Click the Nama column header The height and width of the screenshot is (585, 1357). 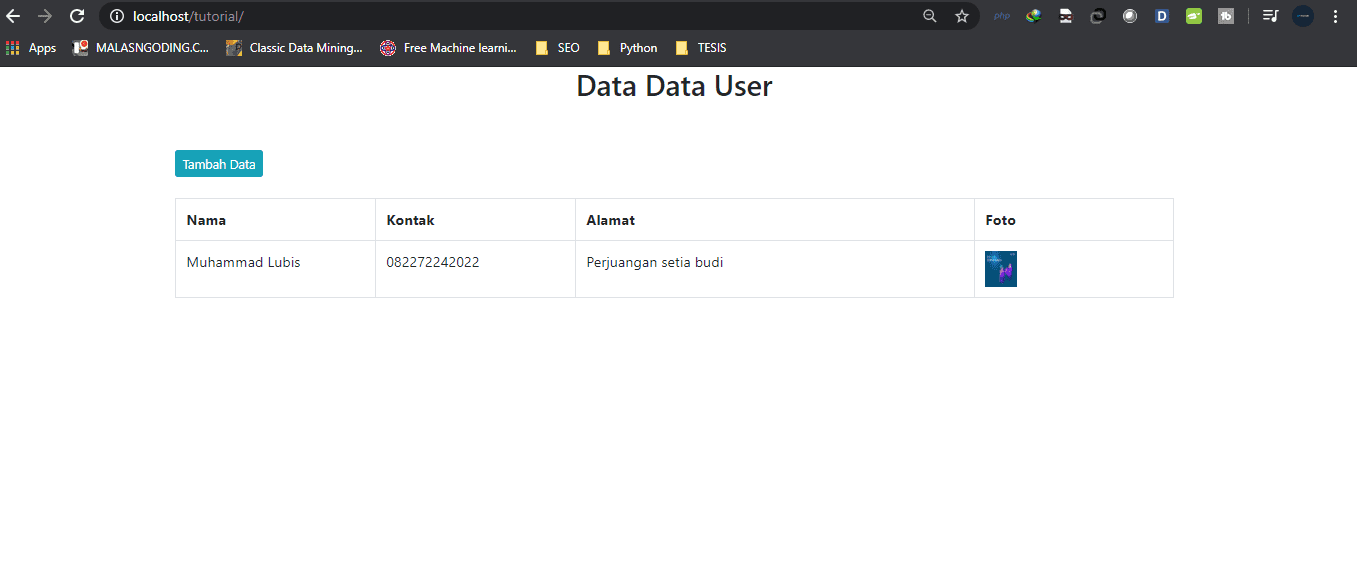pyautogui.click(x=275, y=220)
